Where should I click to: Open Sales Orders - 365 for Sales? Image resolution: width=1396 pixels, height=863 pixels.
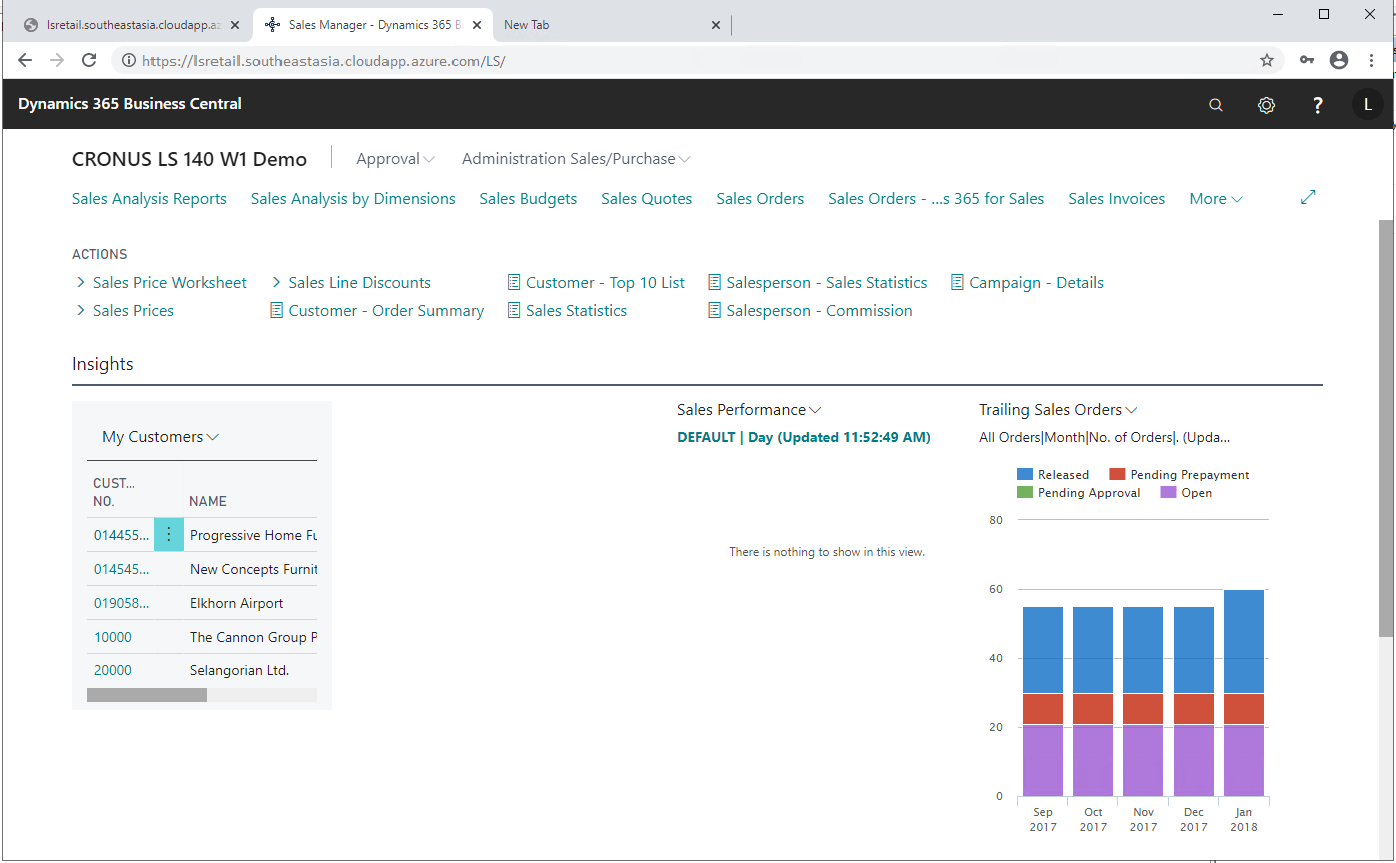click(936, 199)
